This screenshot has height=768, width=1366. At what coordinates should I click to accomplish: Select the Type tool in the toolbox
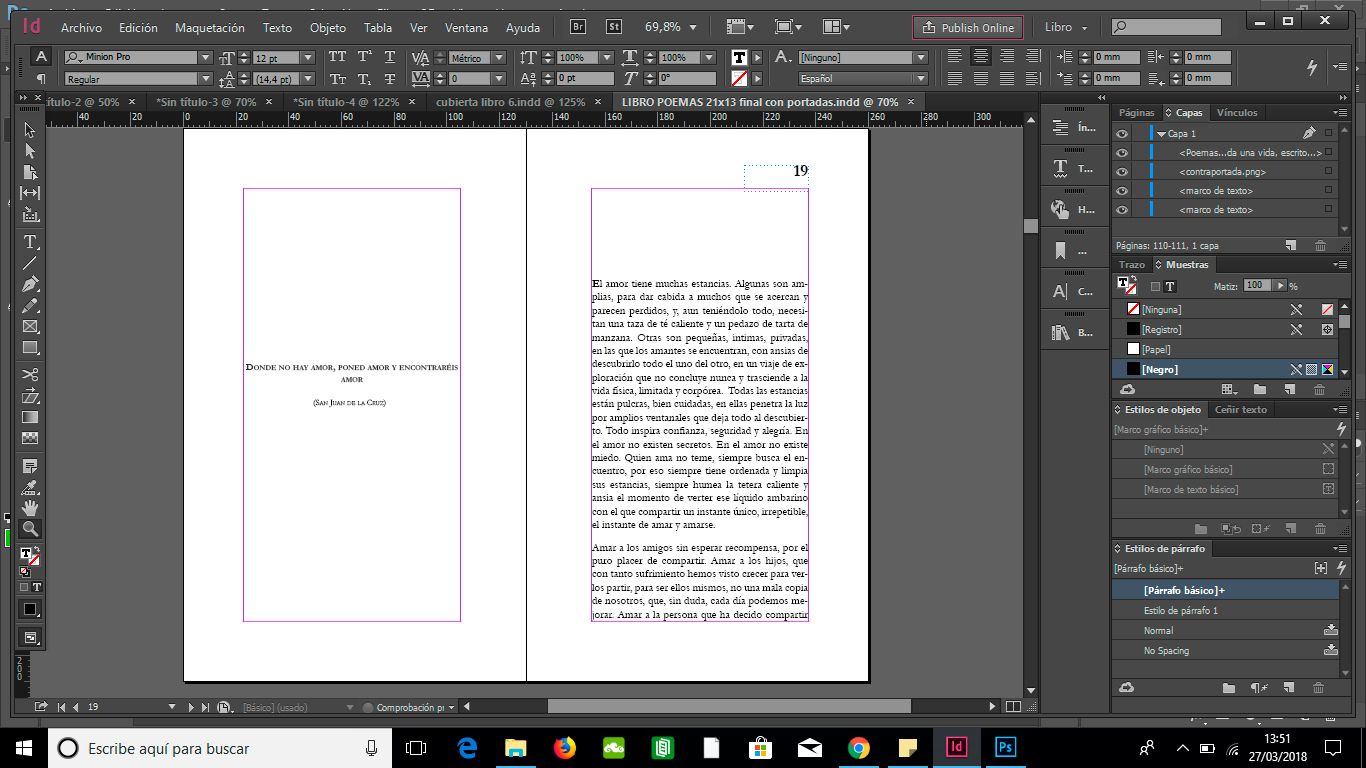click(x=30, y=242)
